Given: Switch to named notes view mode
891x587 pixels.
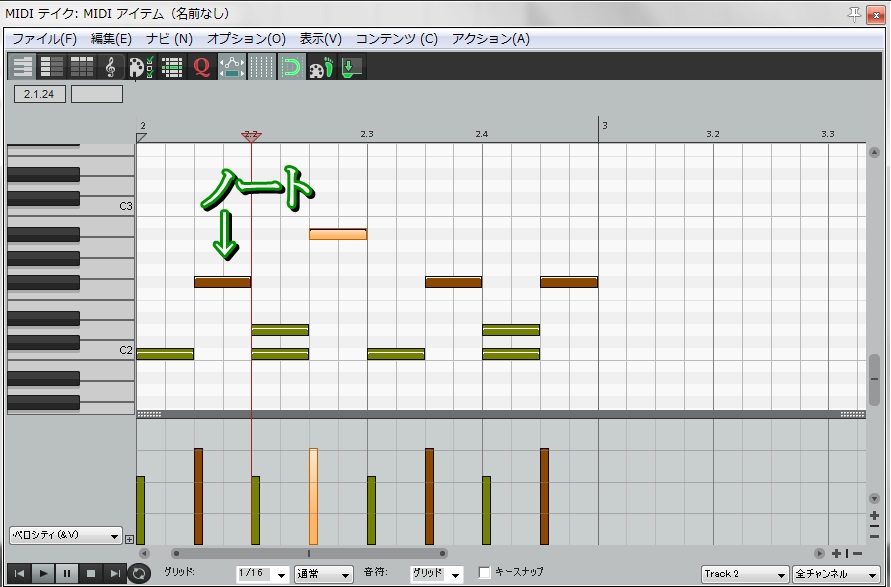Looking at the screenshot, I should coord(52,66).
